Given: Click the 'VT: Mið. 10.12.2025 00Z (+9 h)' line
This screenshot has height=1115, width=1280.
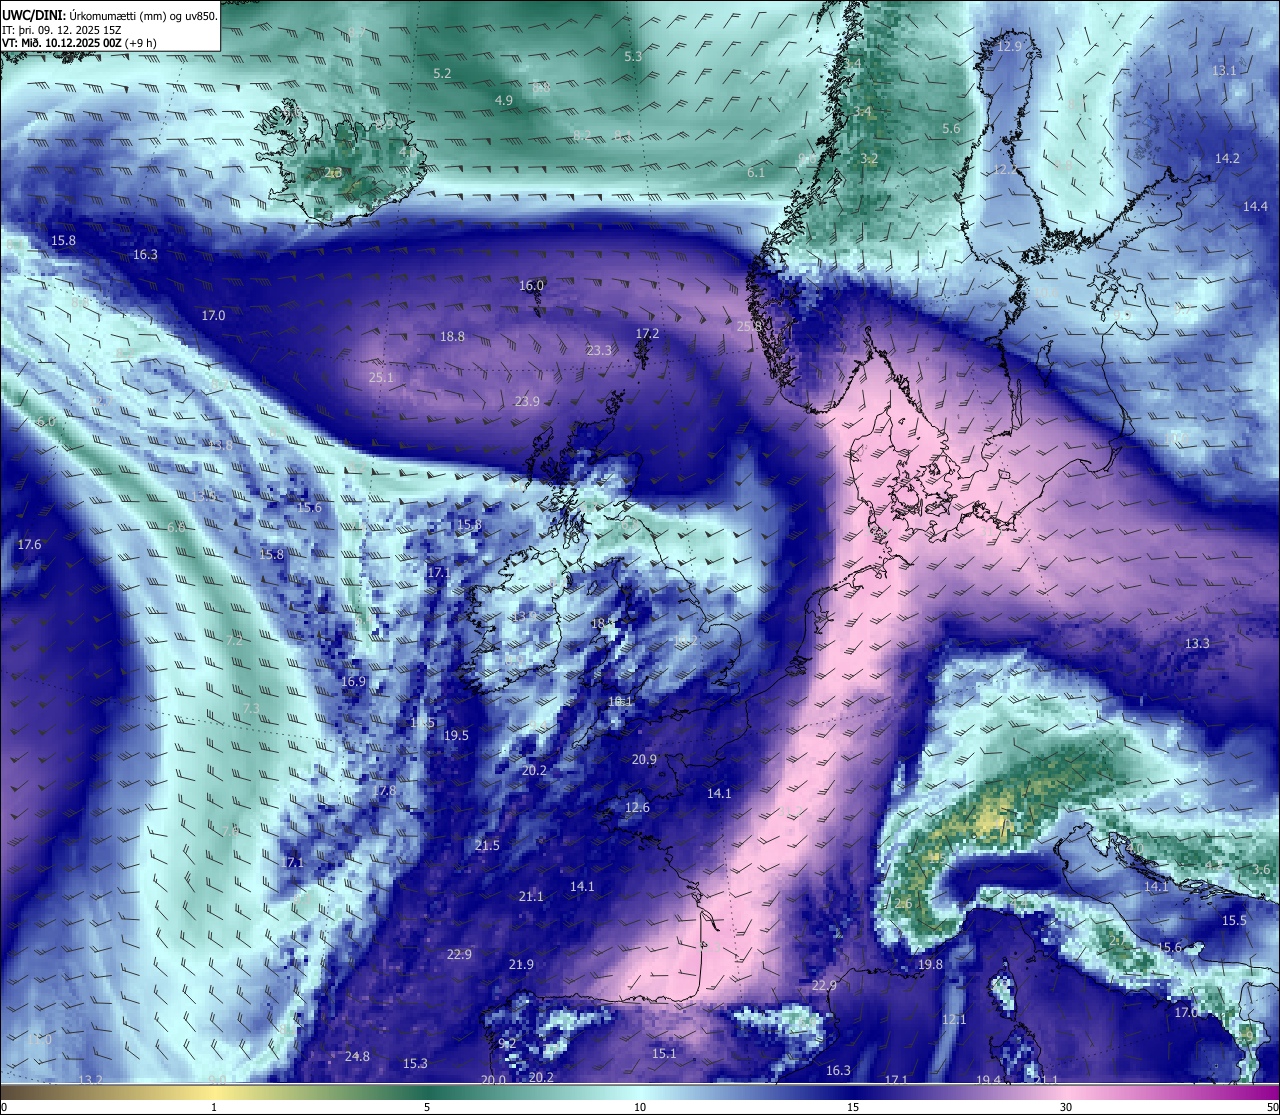Looking at the screenshot, I should tap(81, 43).
